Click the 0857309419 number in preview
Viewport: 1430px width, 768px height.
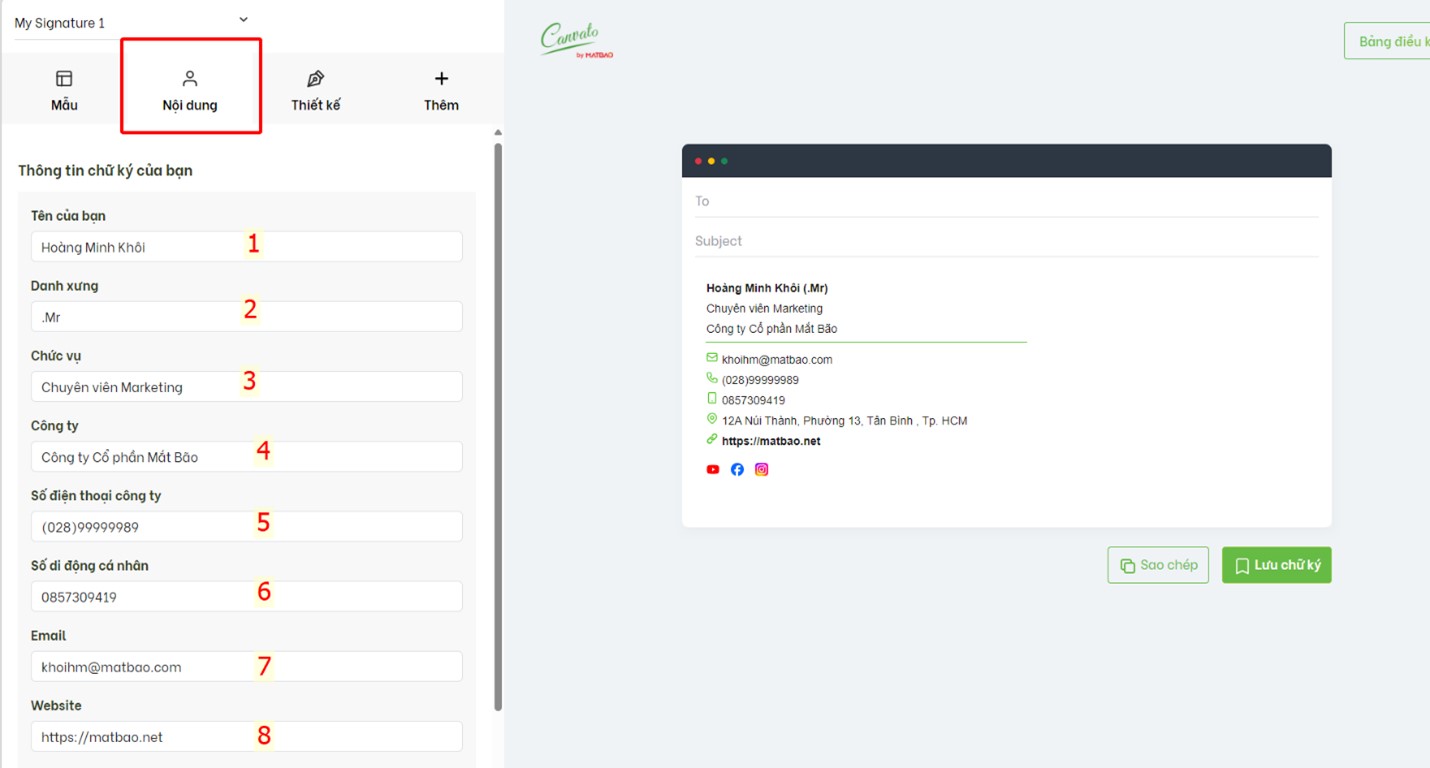753,401
